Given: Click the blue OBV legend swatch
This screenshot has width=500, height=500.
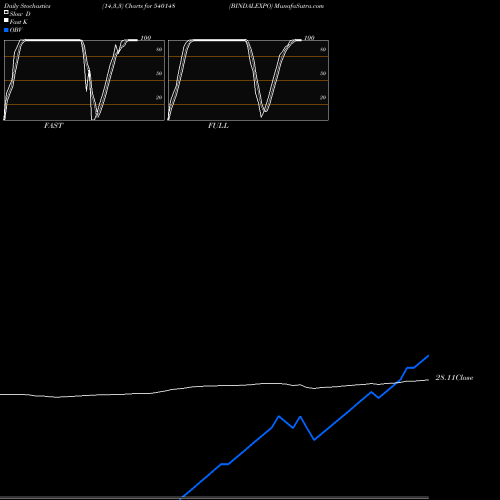Looking at the screenshot, I should point(6,30).
